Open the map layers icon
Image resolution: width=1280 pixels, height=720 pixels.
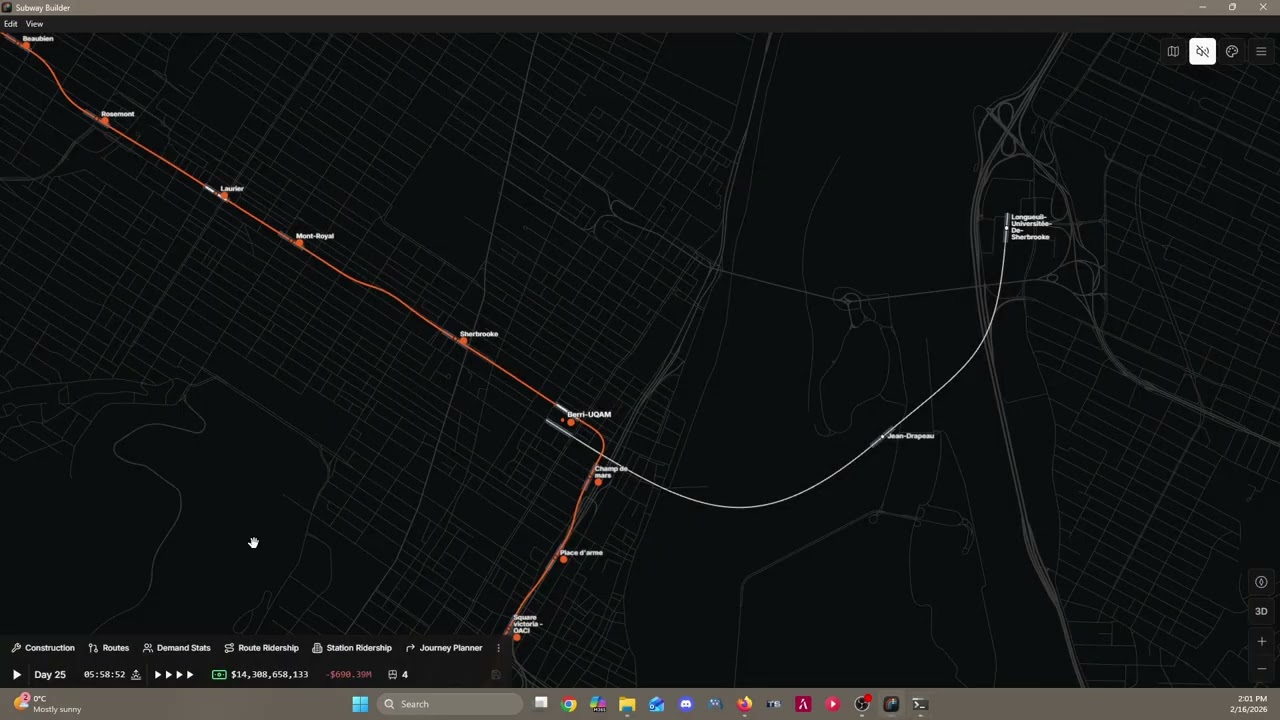click(1173, 52)
